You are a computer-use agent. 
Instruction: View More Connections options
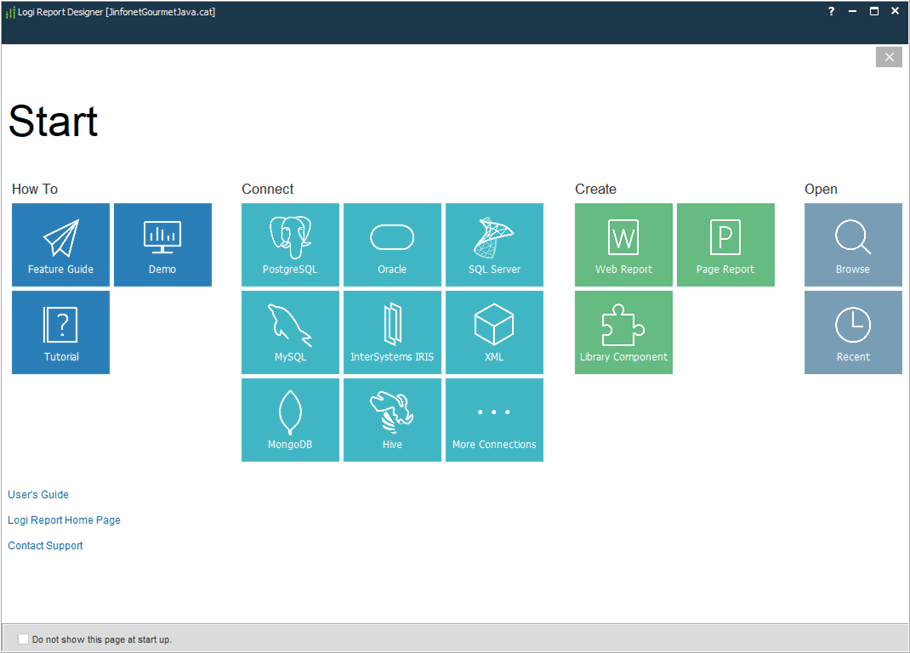[x=494, y=419]
